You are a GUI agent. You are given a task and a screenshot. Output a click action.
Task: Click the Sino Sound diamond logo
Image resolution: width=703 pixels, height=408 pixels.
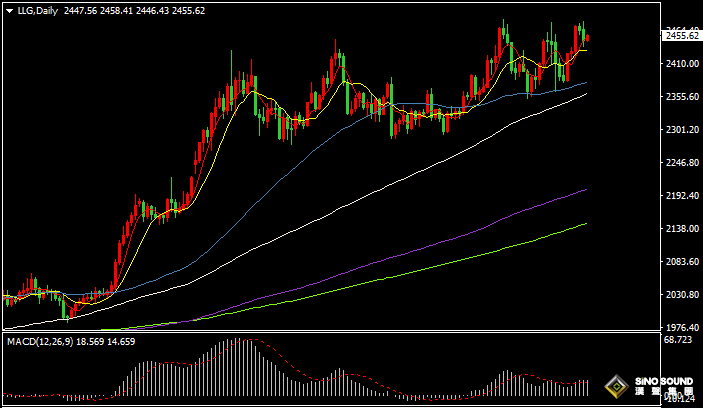617,386
